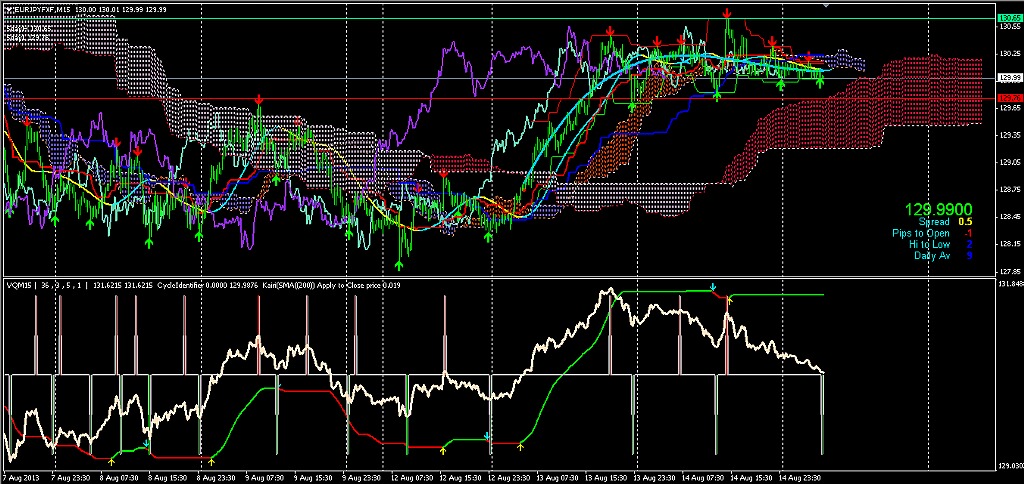Click the large green 129.9900 price readout
The height and width of the screenshot is (484, 1024).
click(938, 210)
